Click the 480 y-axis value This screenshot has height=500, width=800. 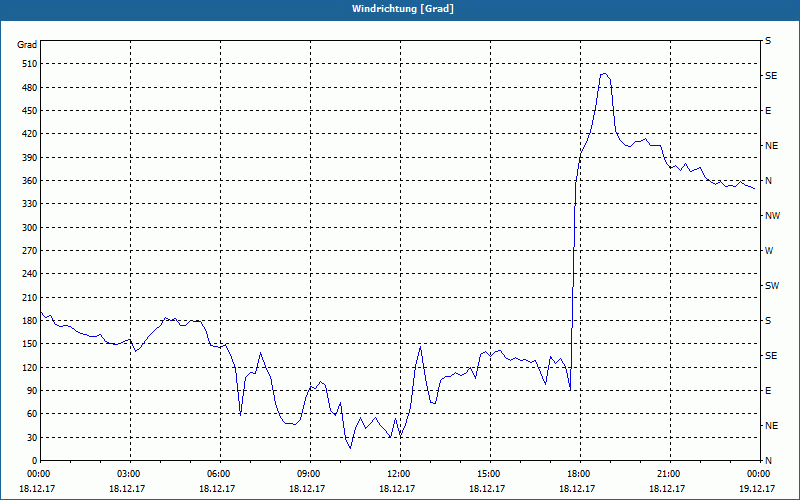(x=30, y=88)
